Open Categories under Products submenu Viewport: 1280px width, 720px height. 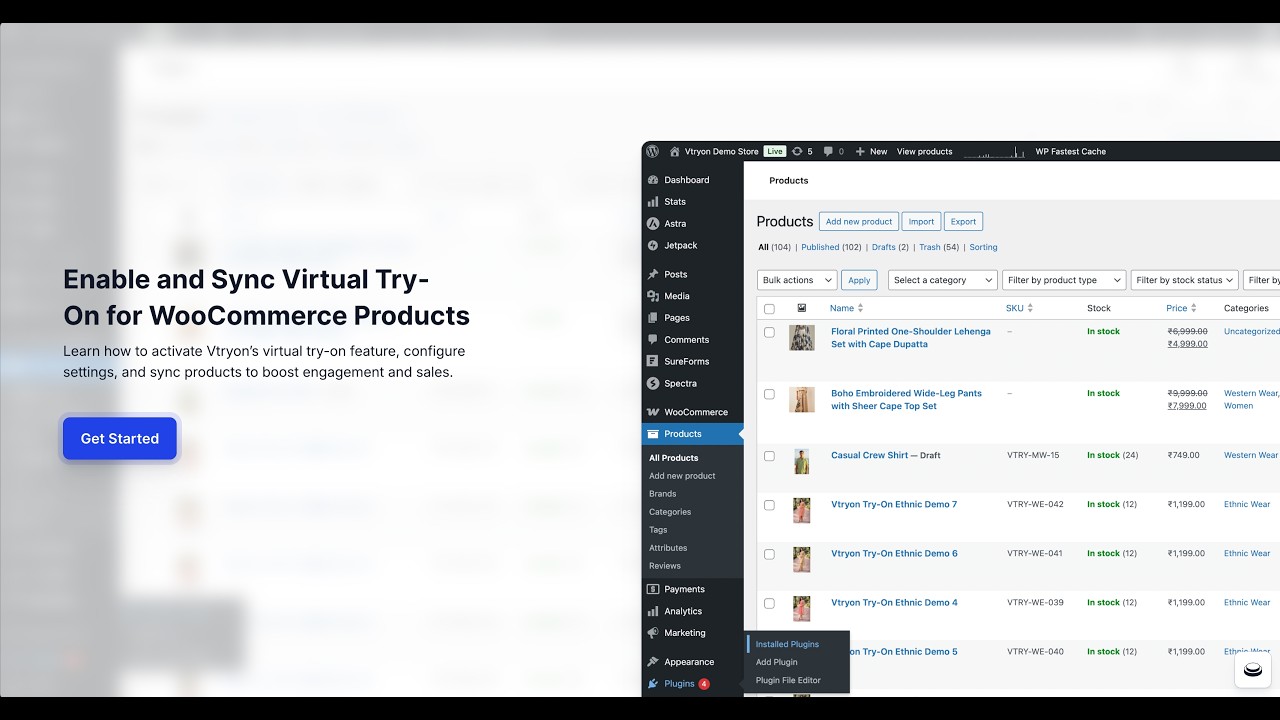click(x=670, y=512)
